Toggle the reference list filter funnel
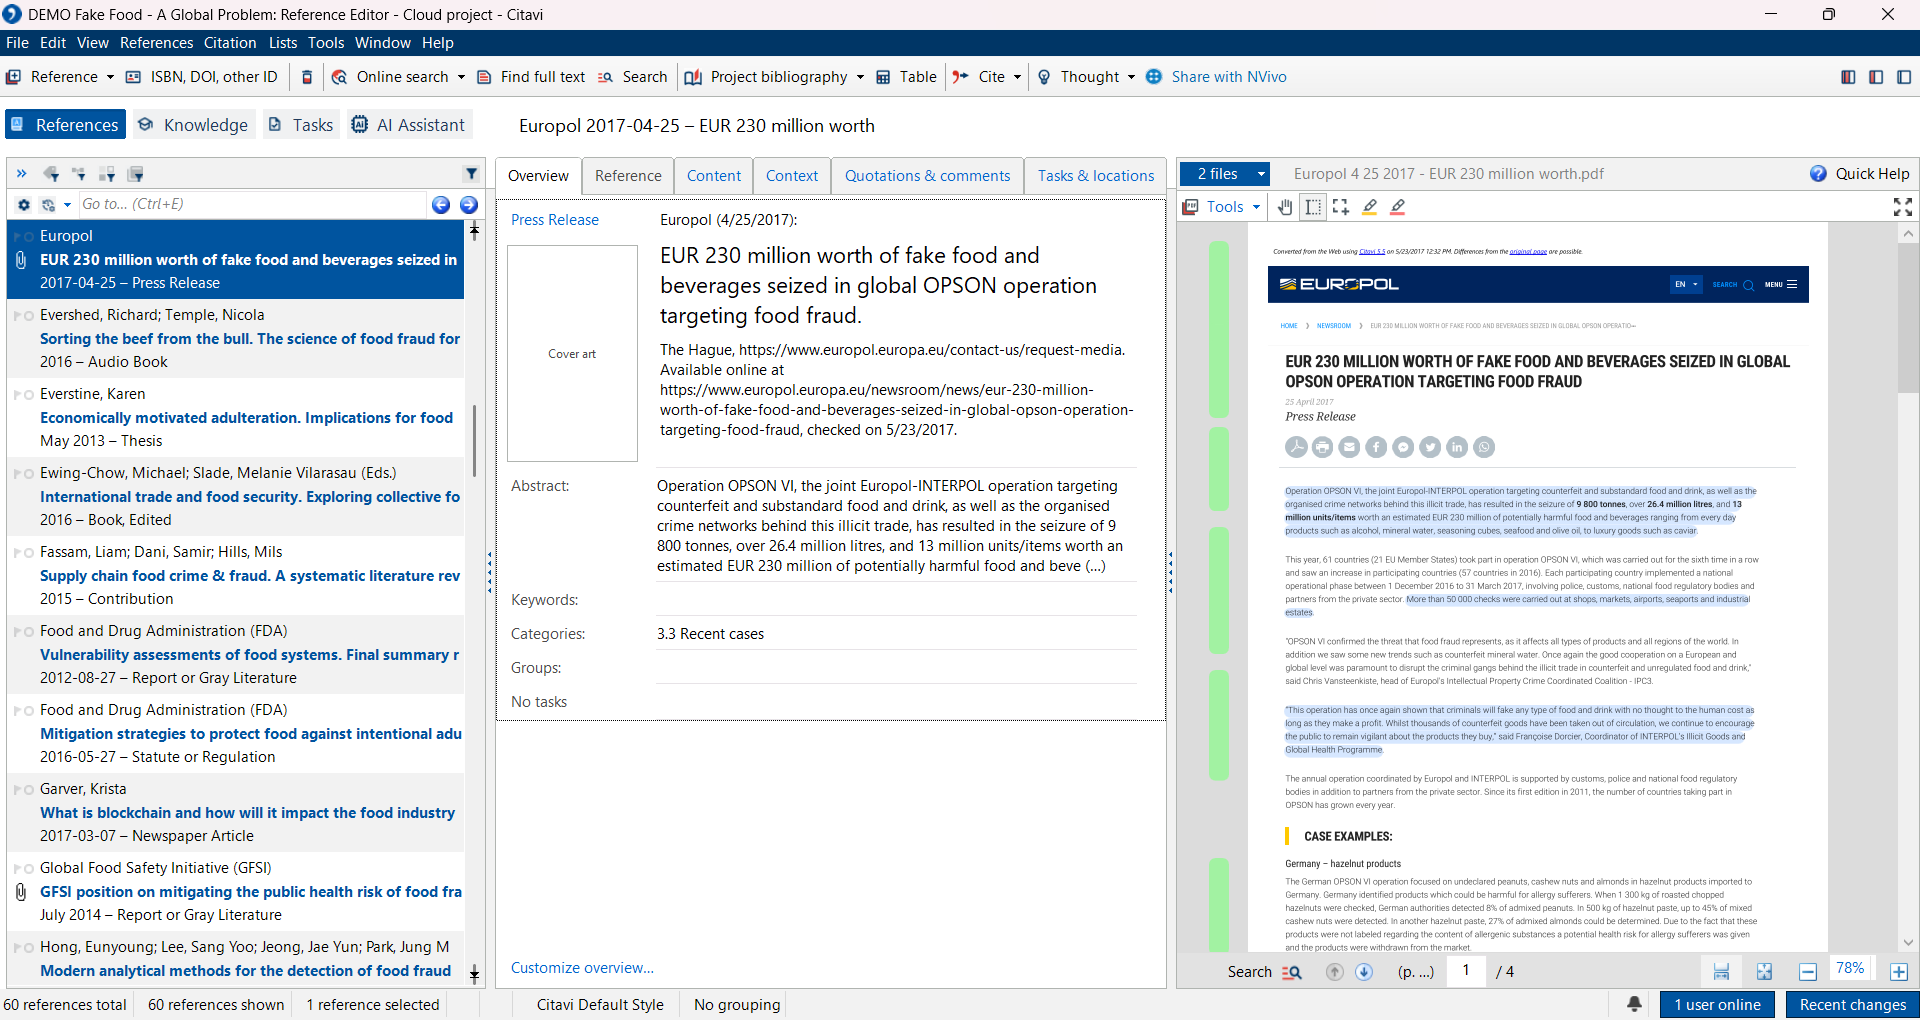 click(x=471, y=174)
